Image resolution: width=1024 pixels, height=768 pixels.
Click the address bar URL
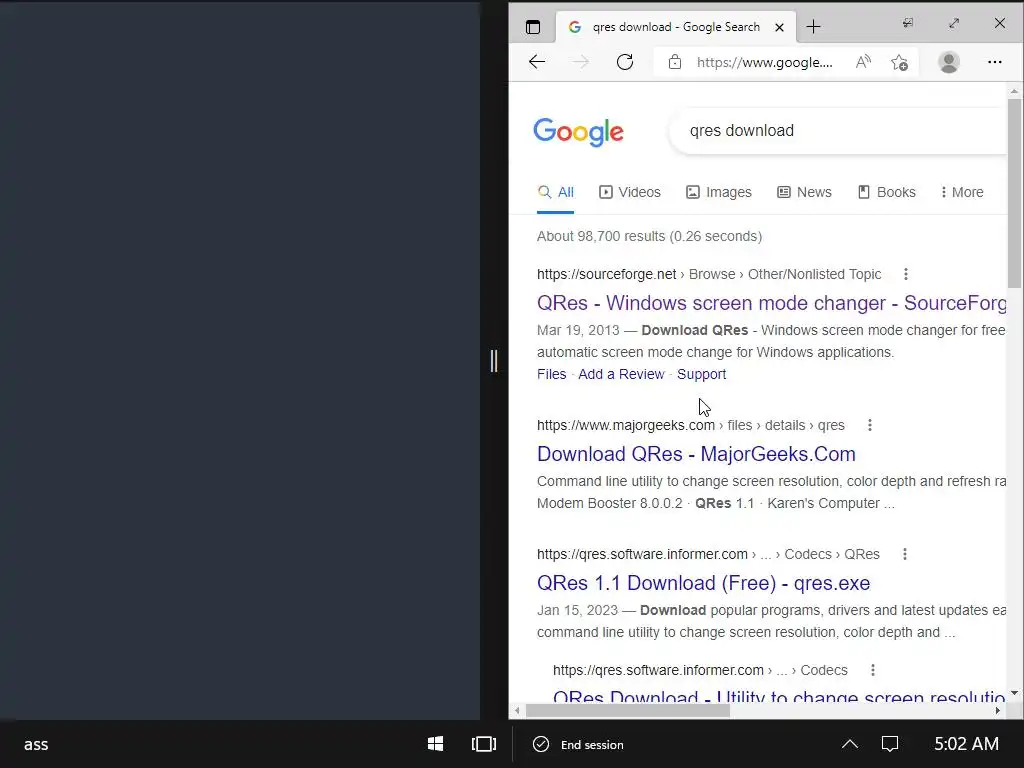764,63
